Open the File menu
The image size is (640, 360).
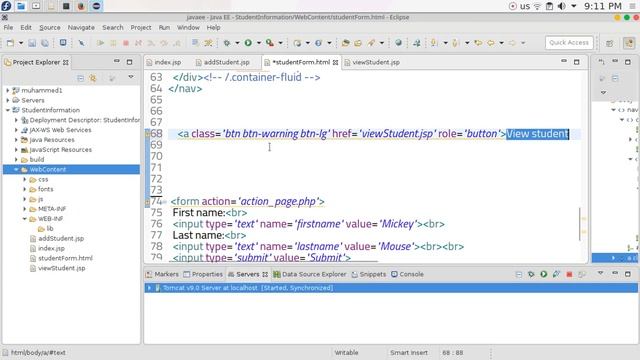[8, 27]
